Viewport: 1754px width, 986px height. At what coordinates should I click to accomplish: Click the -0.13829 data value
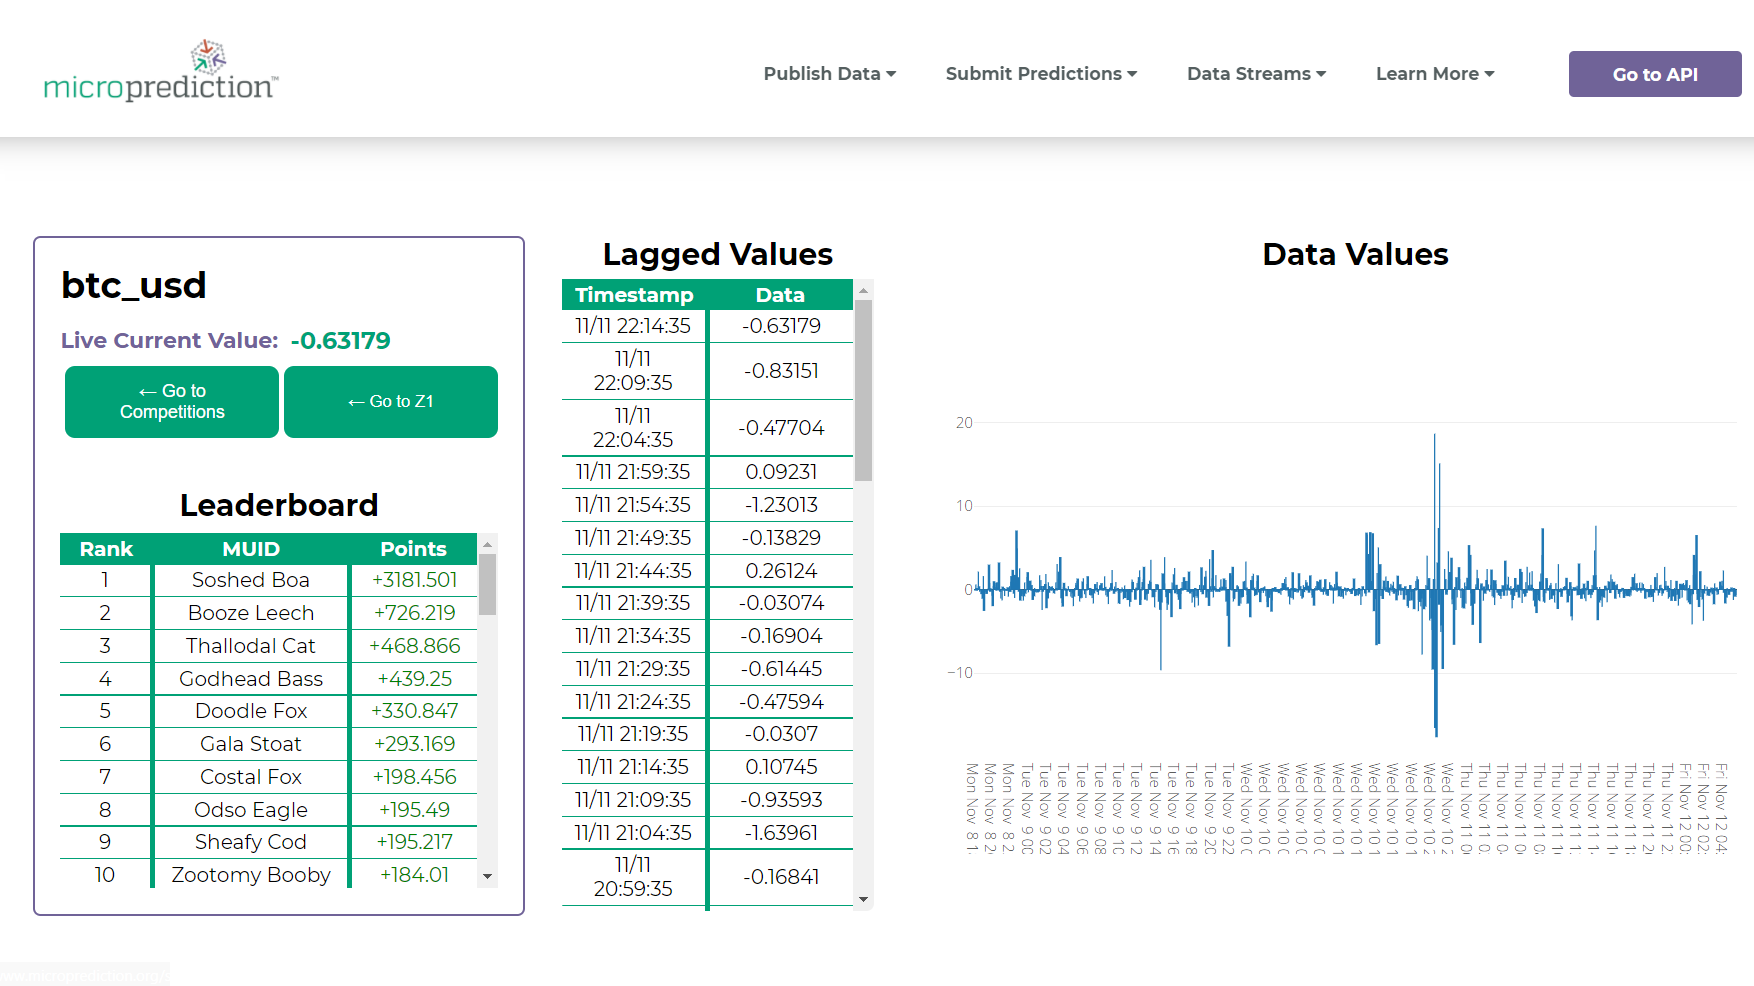(x=781, y=538)
